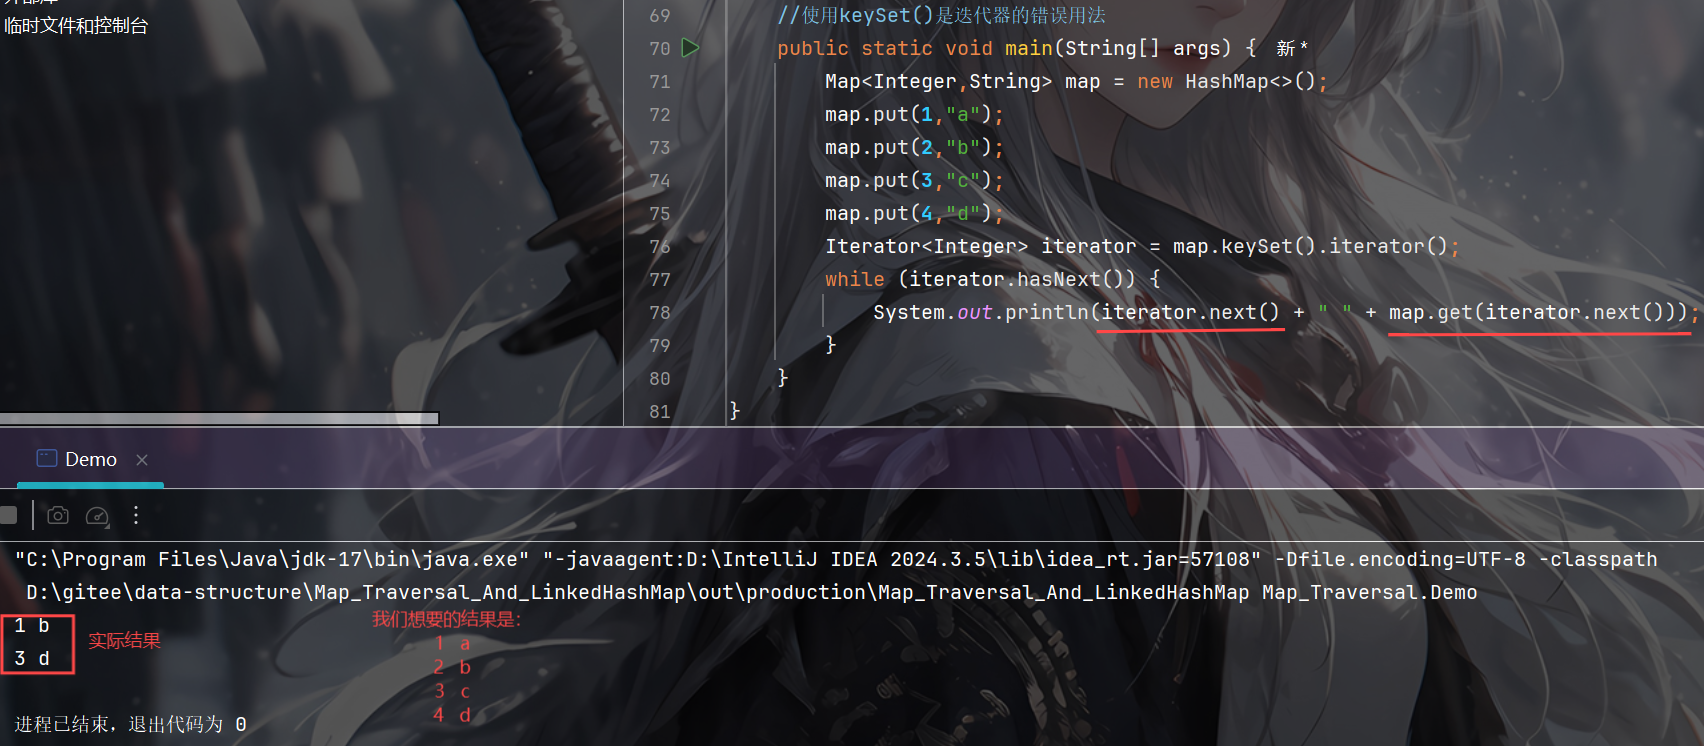Click line number 69 in the gutter
1704x746 pixels.
tap(659, 15)
